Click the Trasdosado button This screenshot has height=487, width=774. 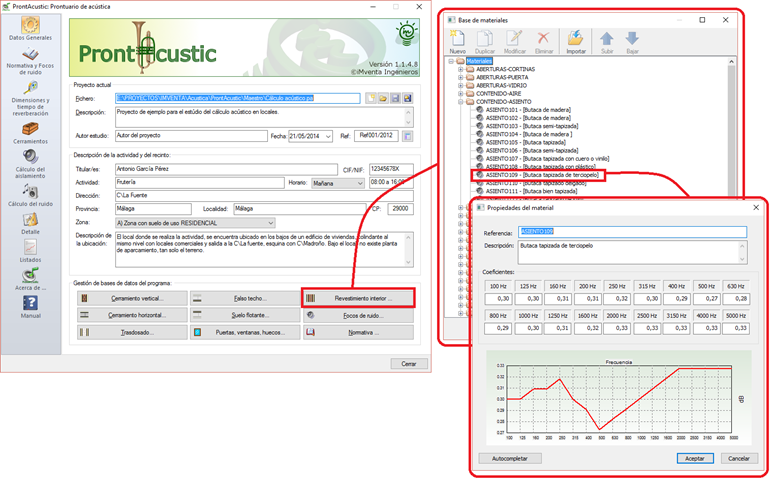tap(132, 333)
